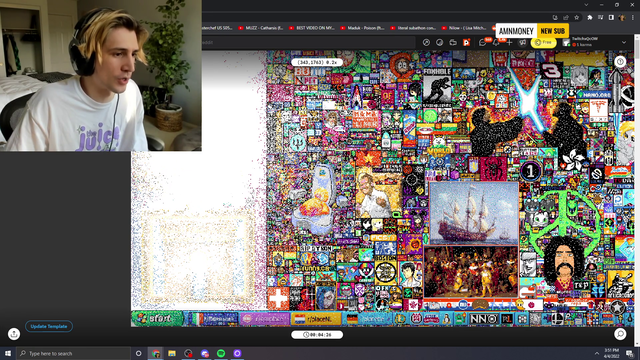
Task: Toggle Chrome side panel icon
Action: [611, 18]
